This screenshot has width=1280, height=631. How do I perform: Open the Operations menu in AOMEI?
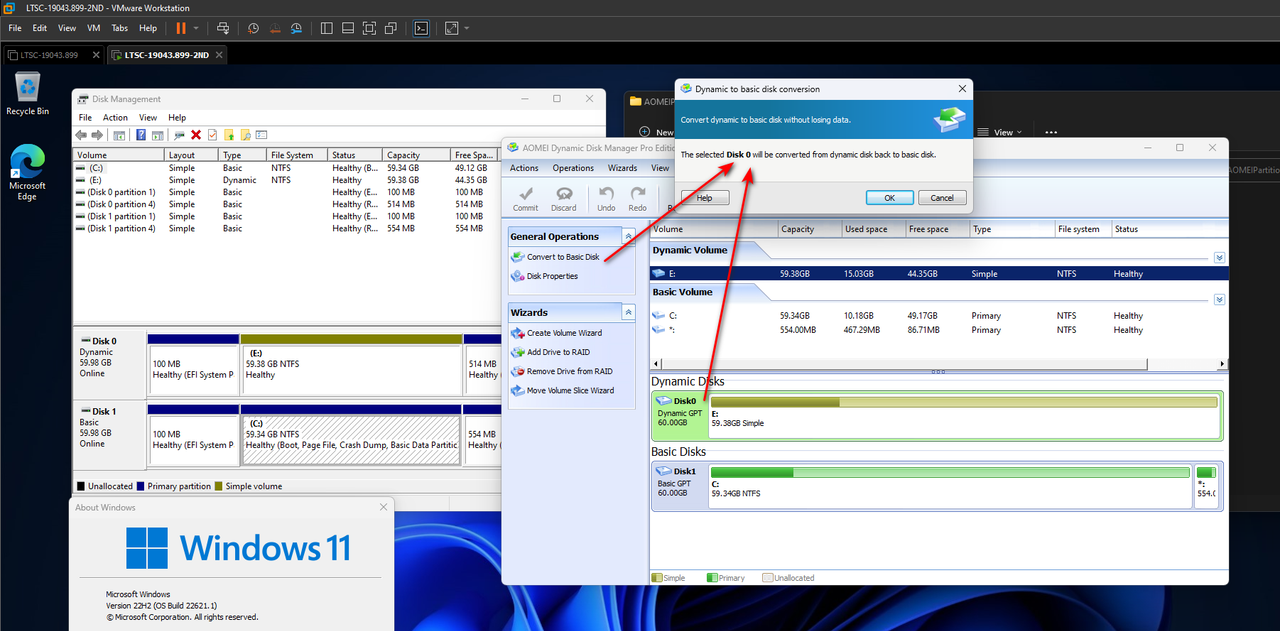[573, 168]
